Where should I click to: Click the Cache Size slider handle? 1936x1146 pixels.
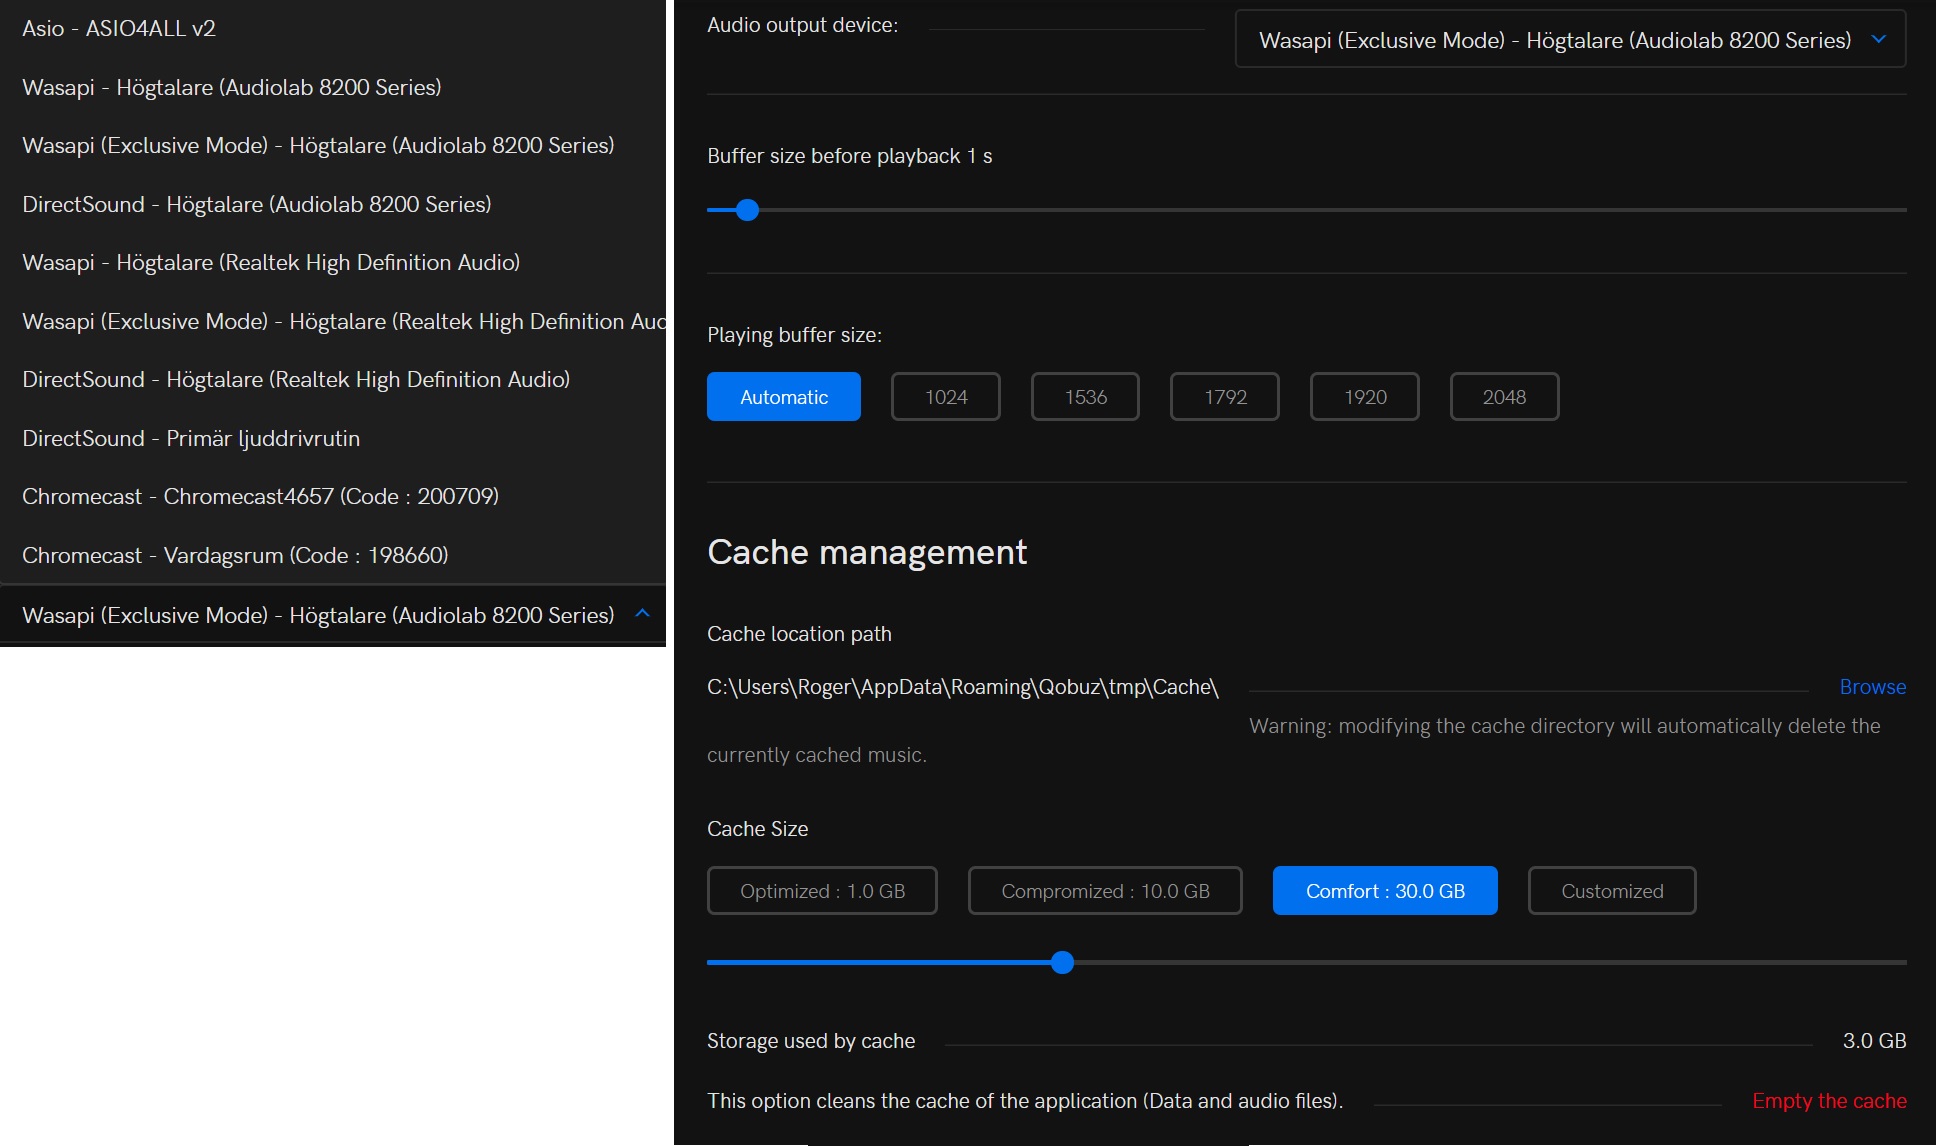click(1062, 963)
